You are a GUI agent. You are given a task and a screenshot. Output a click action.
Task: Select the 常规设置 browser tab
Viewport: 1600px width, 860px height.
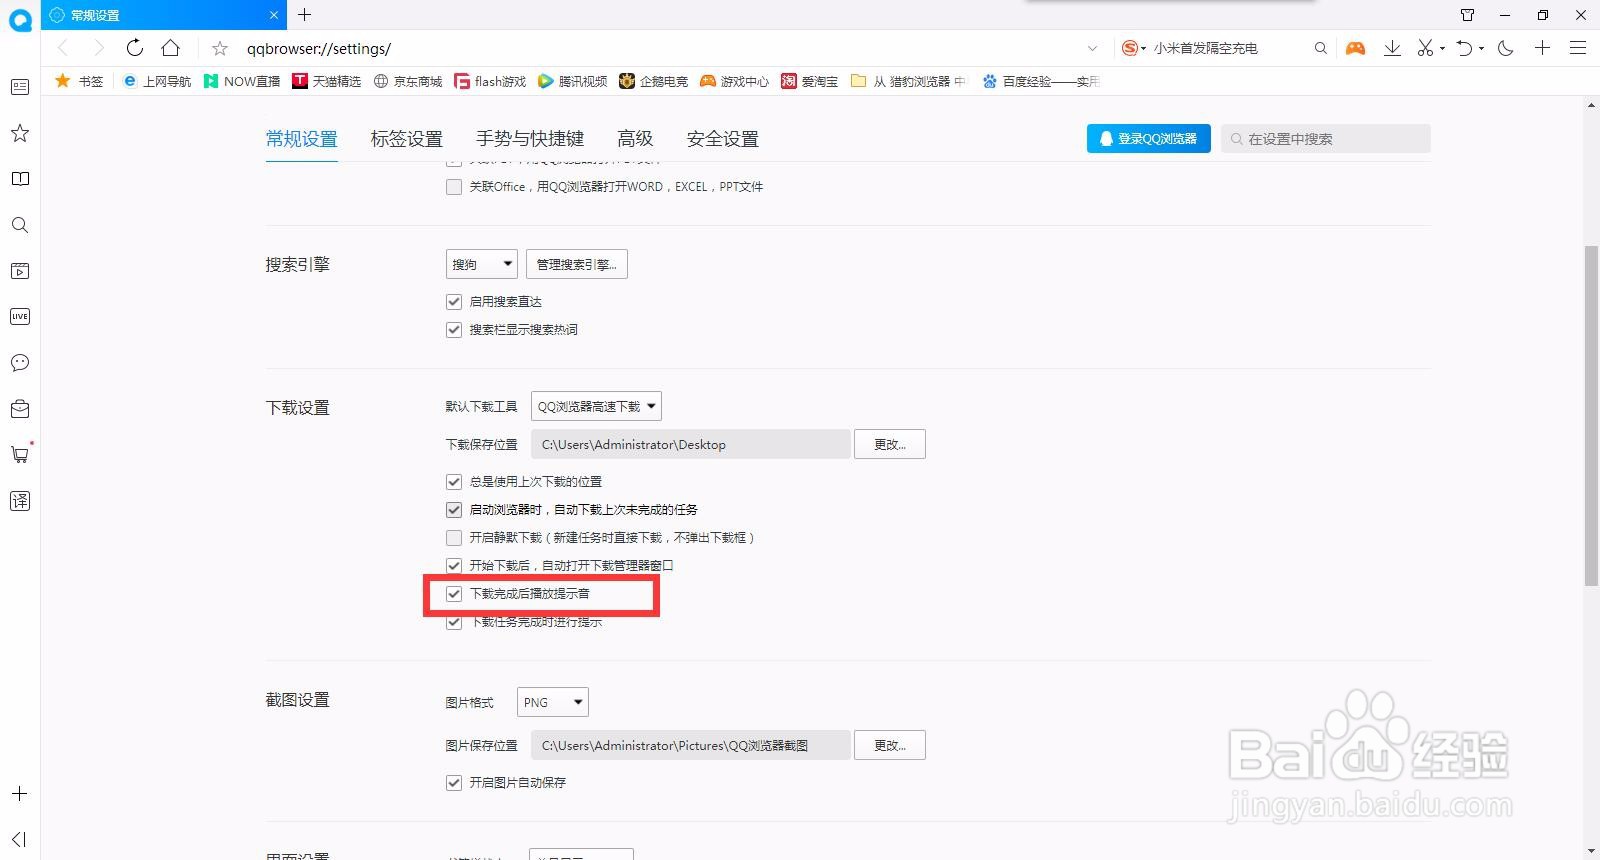coord(164,15)
